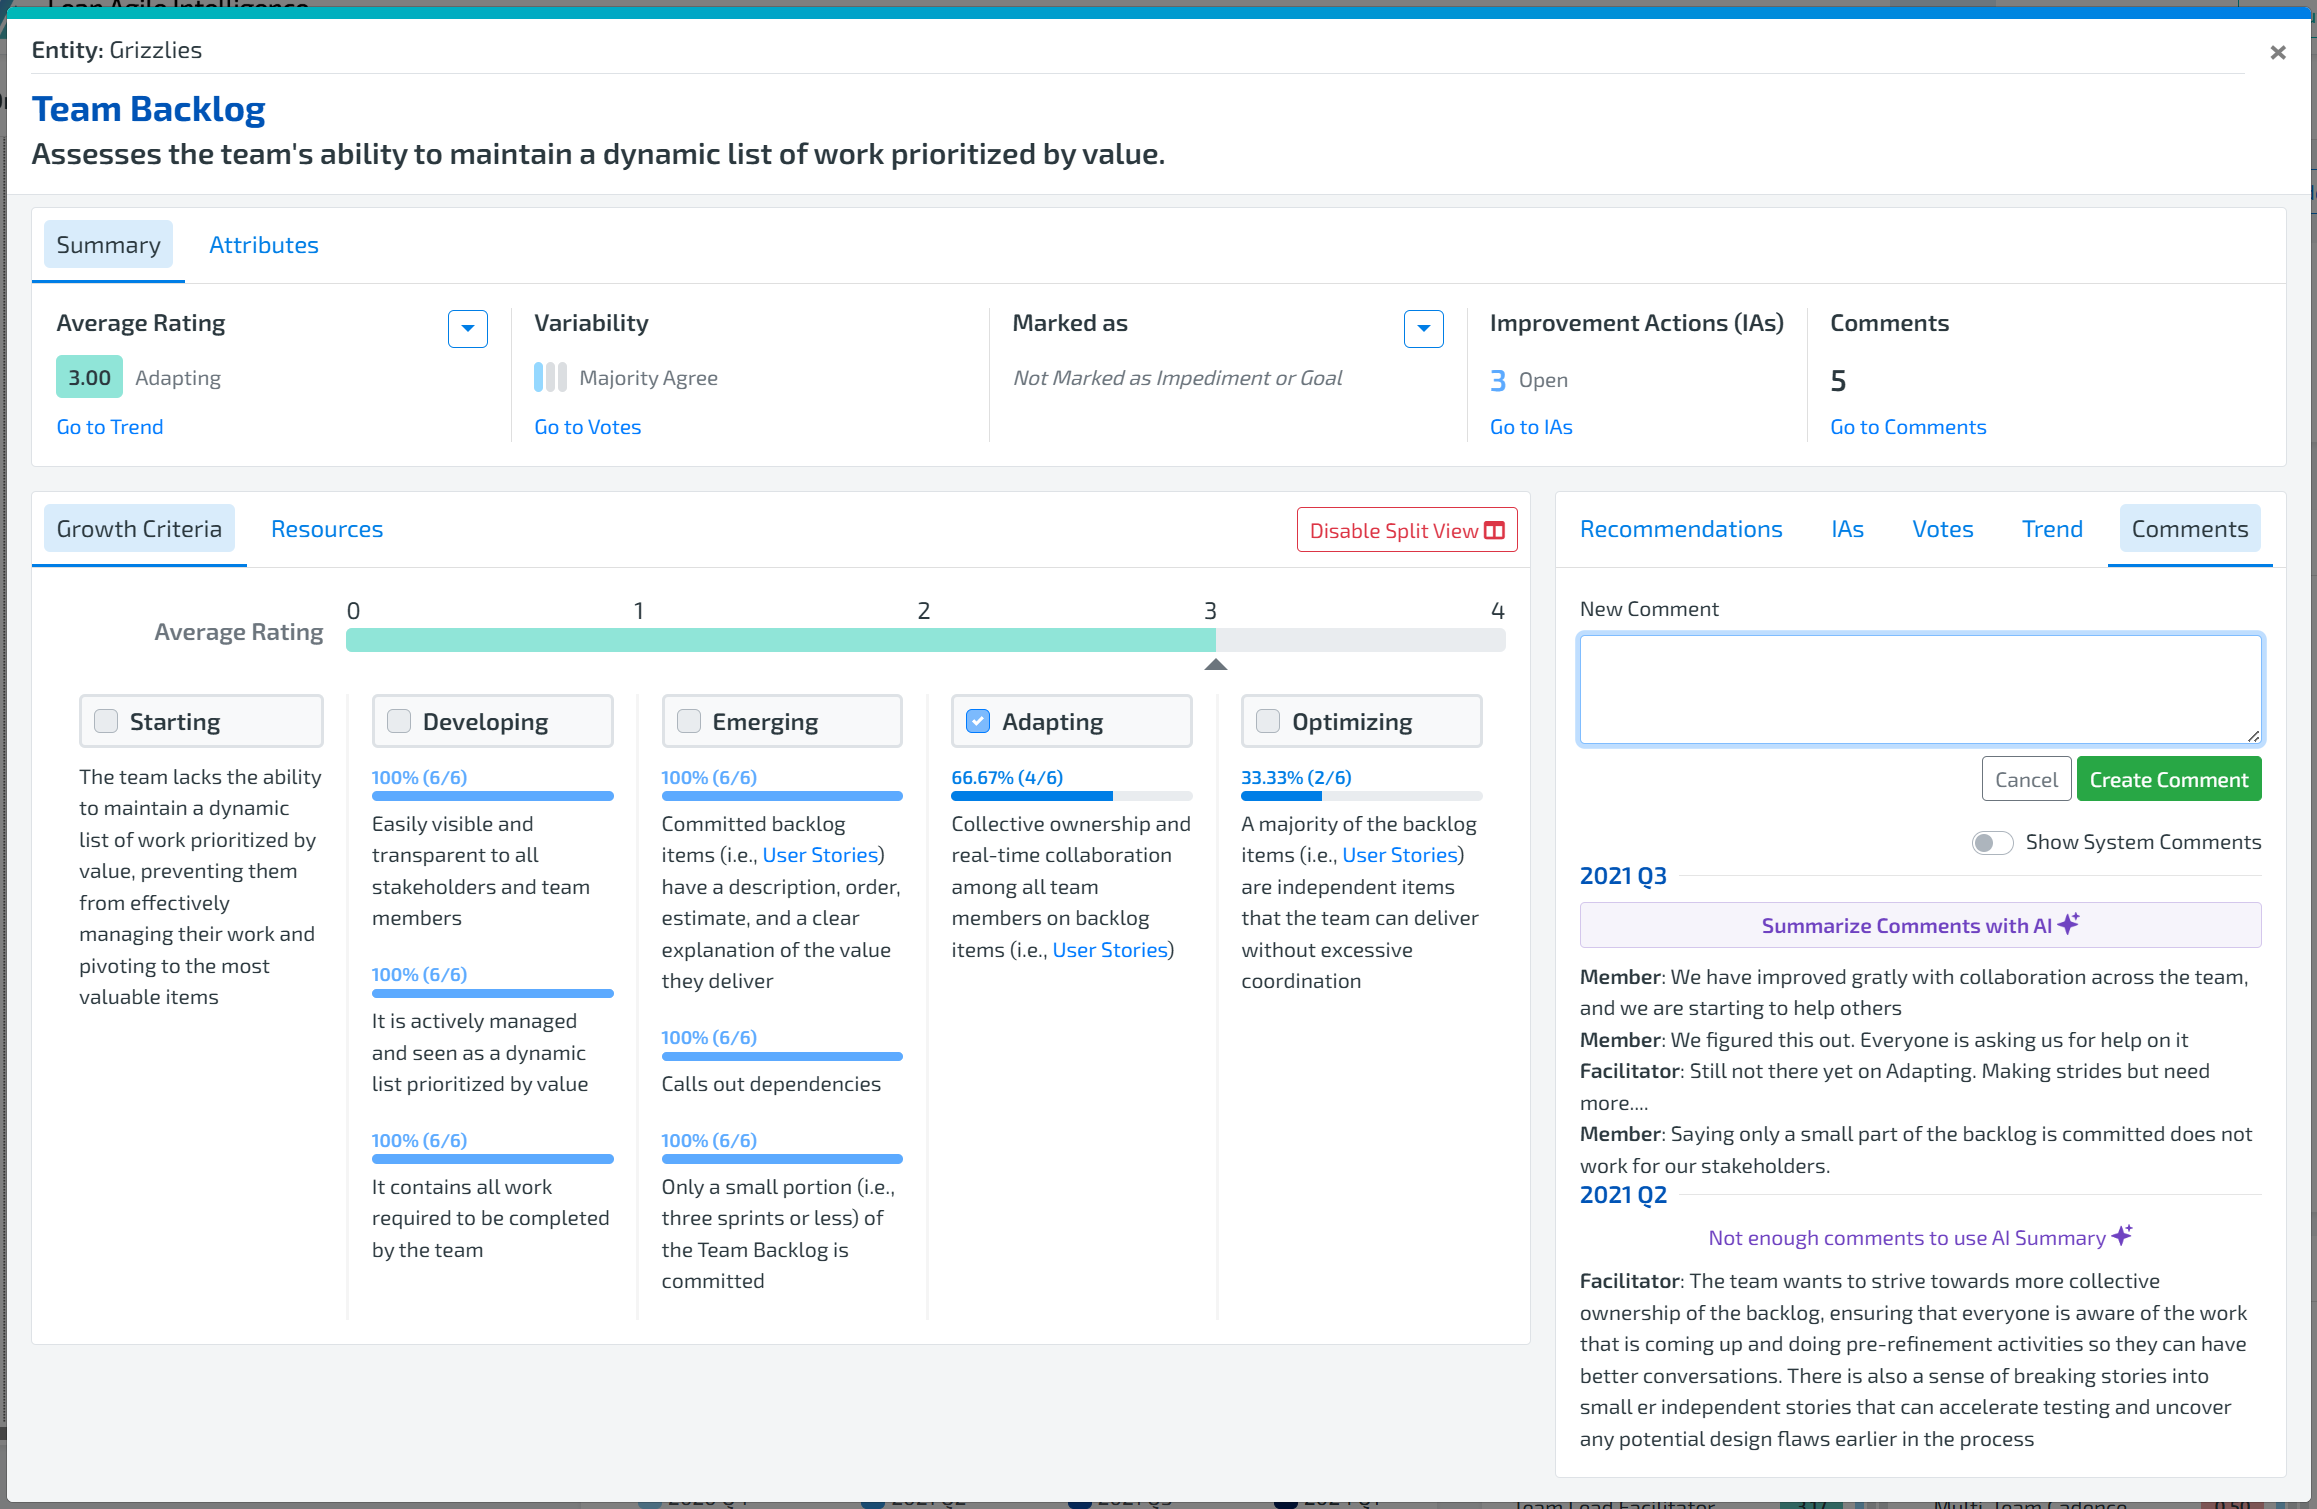Expand the Average Rating dropdown arrow
The height and width of the screenshot is (1509, 2317).
pos(467,328)
